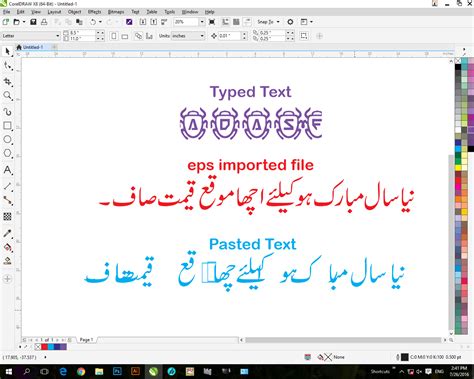Open the Units inches dropdown
This screenshot has height=379, width=474.
(x=202, y=36)
